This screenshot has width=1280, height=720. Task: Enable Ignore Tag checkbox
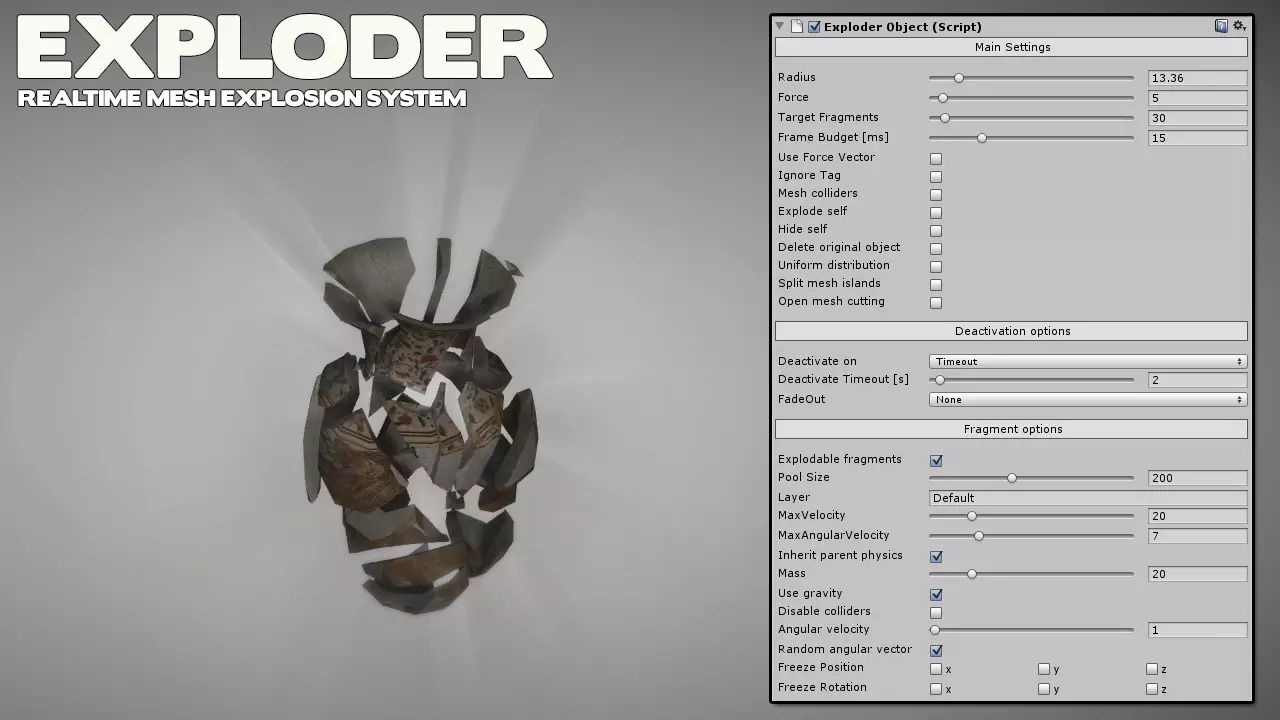[936, 176]
